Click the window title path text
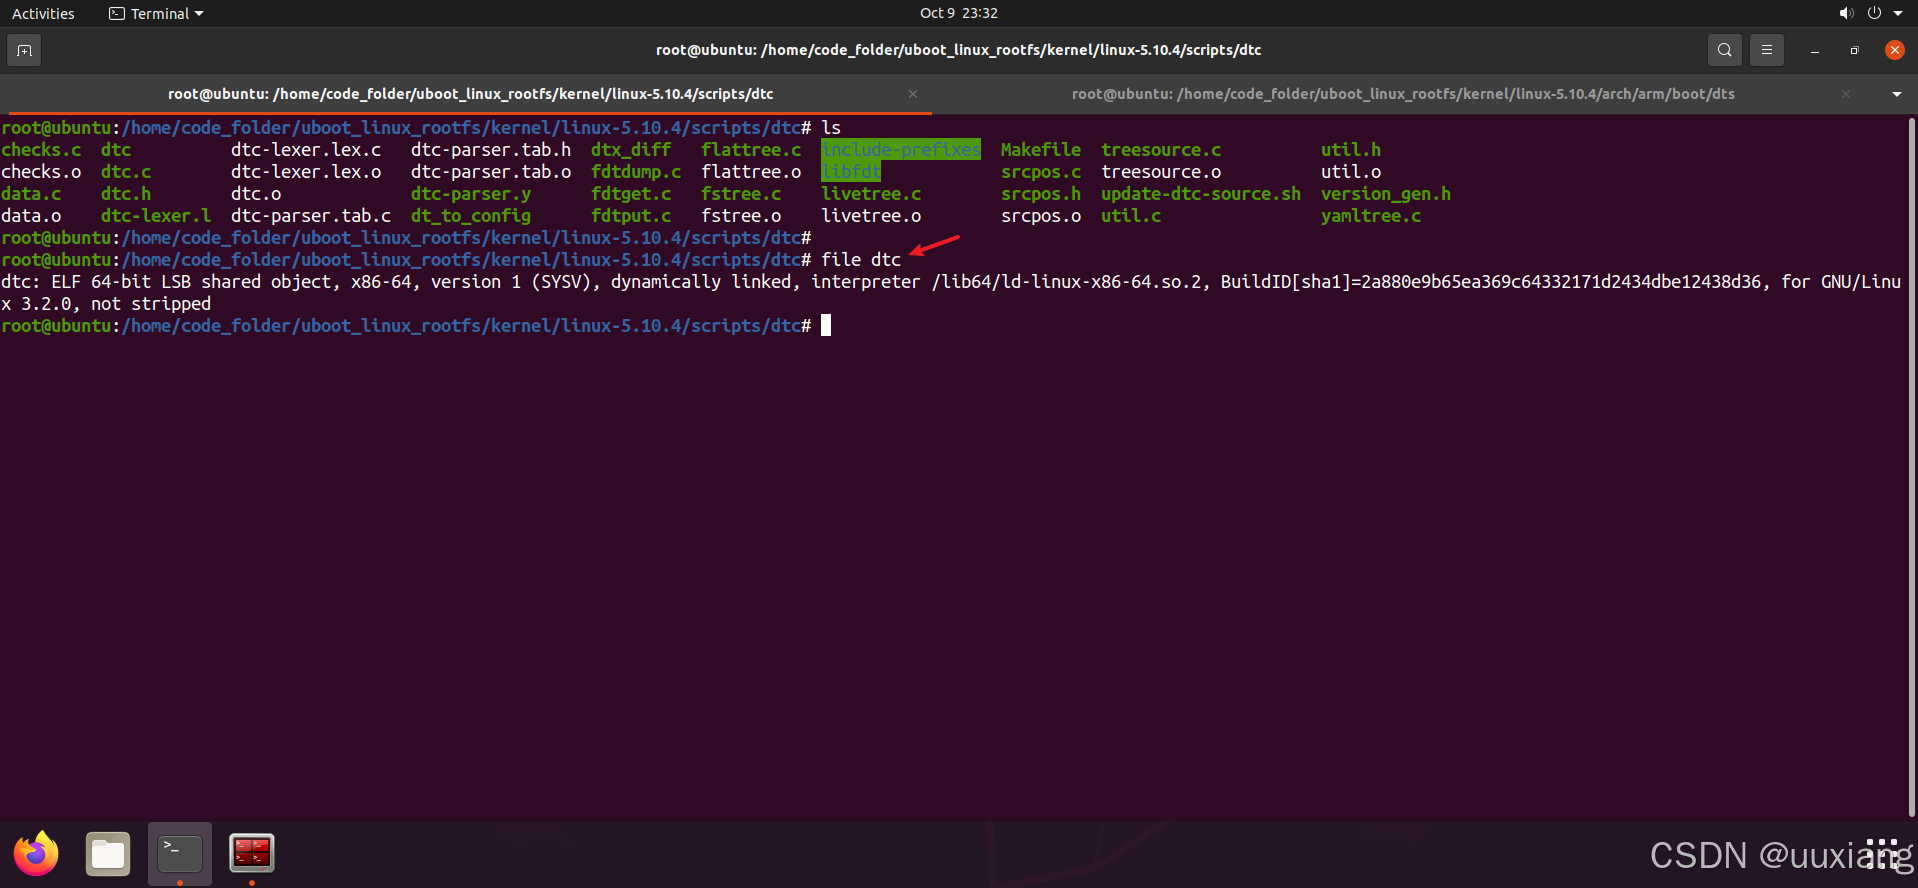This screenshot has width=1918, height=888. 959,50
